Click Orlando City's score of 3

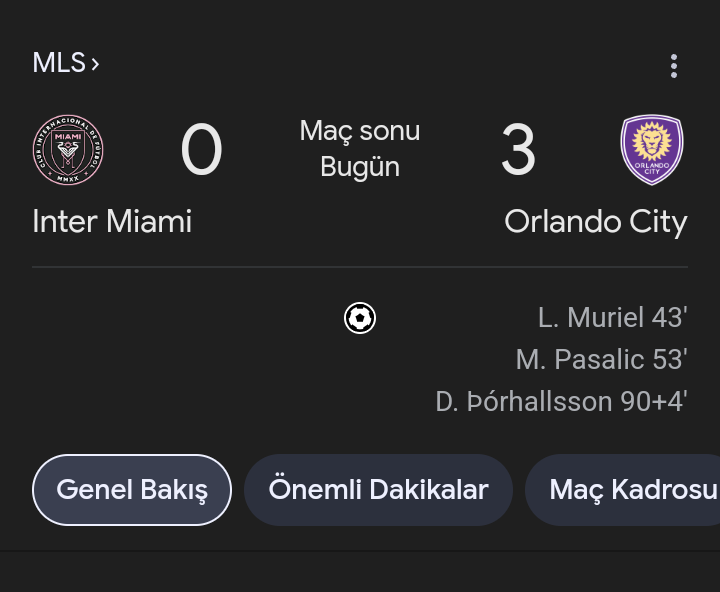coord(518,150)
